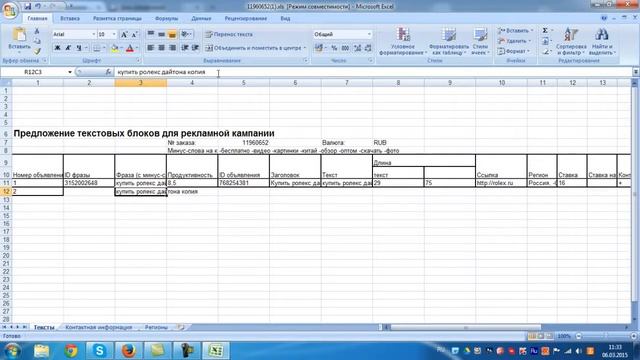This screenshot has height=360, width=640.
Task: Open Форматировать как таблицу gallery
Action: (x=449, y=41)
